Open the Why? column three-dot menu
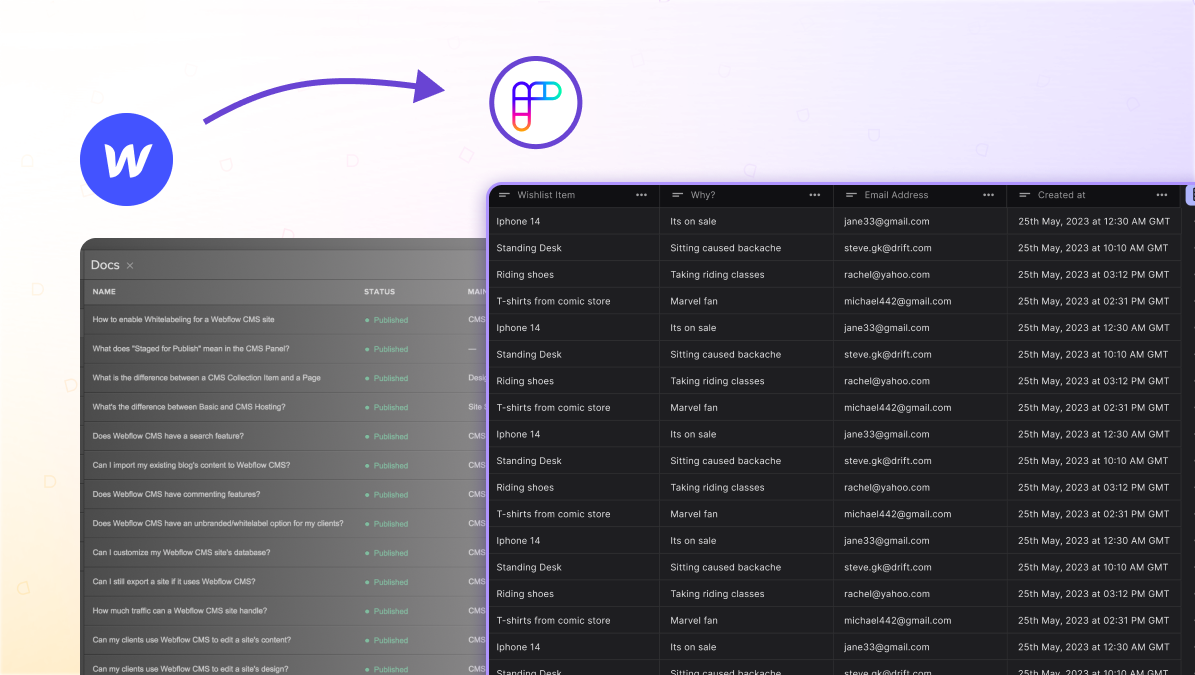1195x675 pixels. coord(815,195)
